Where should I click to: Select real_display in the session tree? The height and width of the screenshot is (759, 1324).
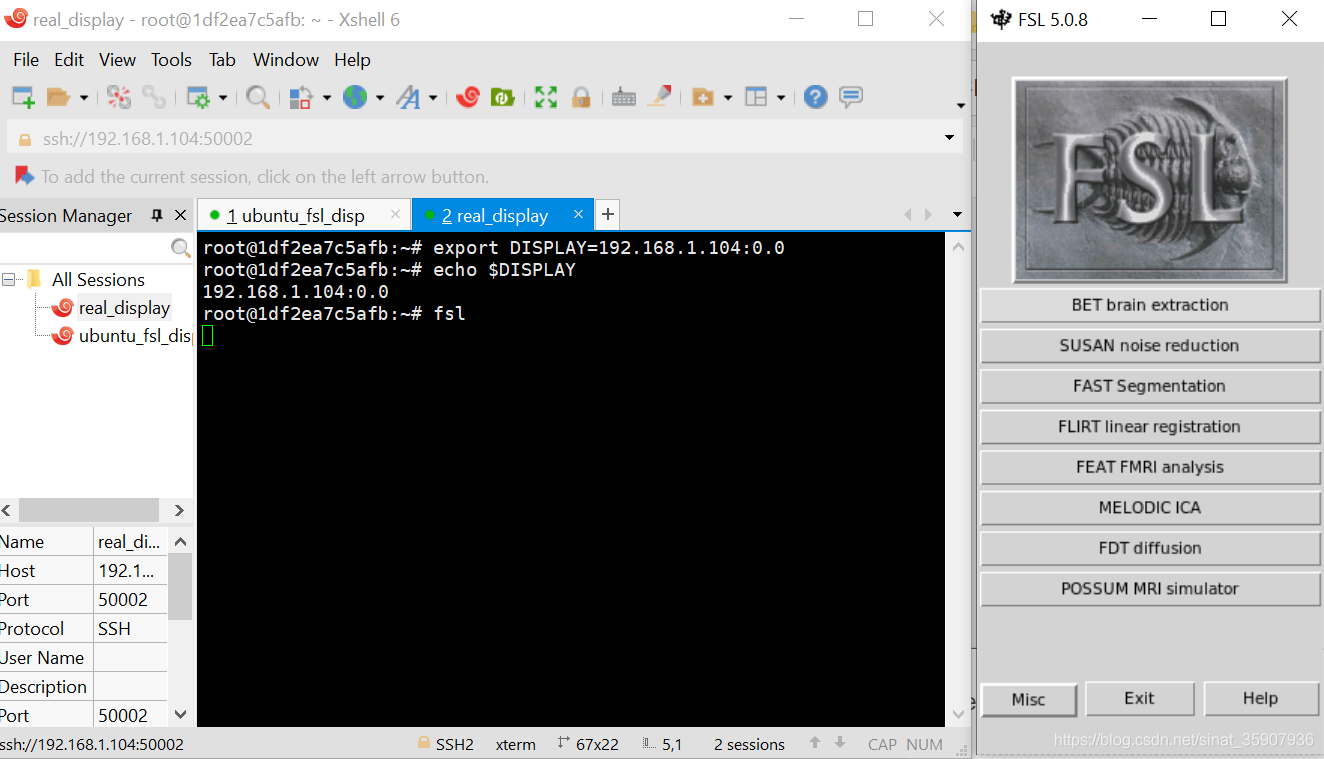pyautogui.click(x=124, y=308)
